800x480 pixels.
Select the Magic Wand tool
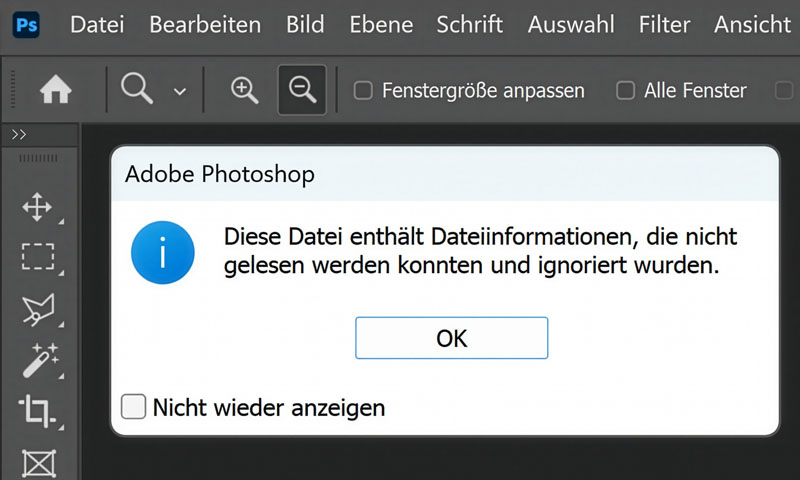pyautogui.click(x=39, y=360)
